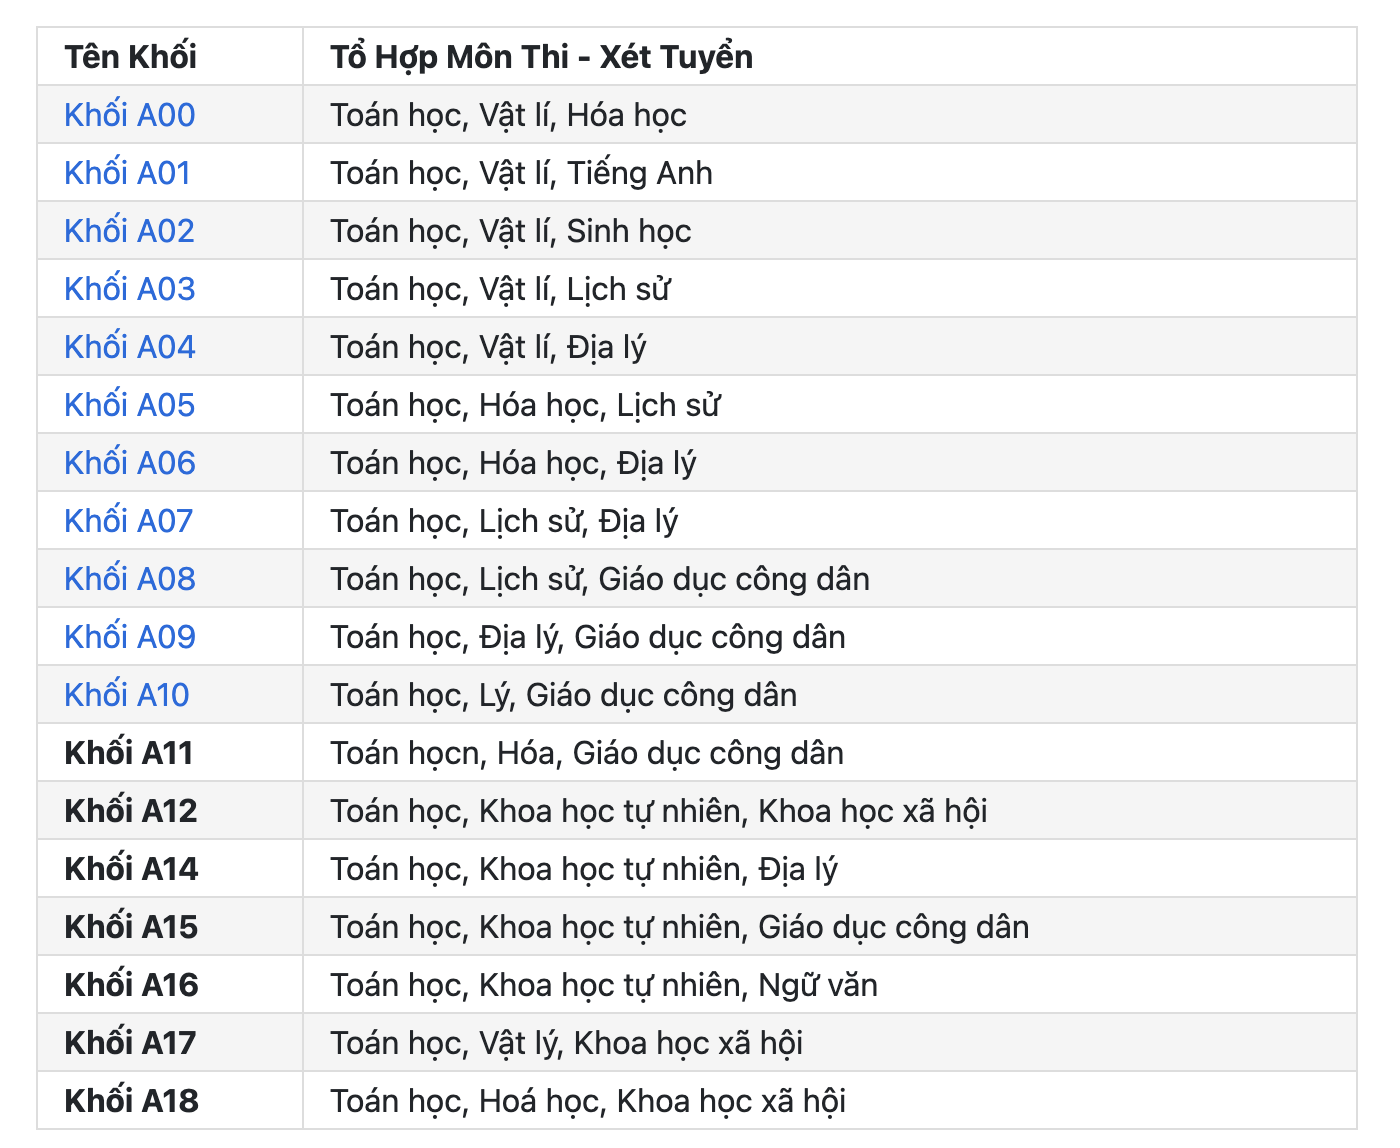Click the Khối A10 hyperlink

click(126, 695)
